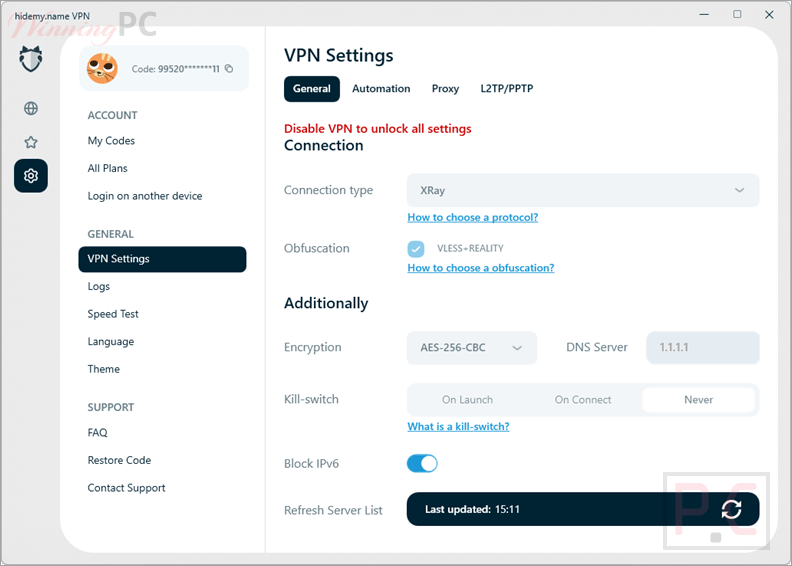Open Login on another device
792x566 pixels.
145,196
